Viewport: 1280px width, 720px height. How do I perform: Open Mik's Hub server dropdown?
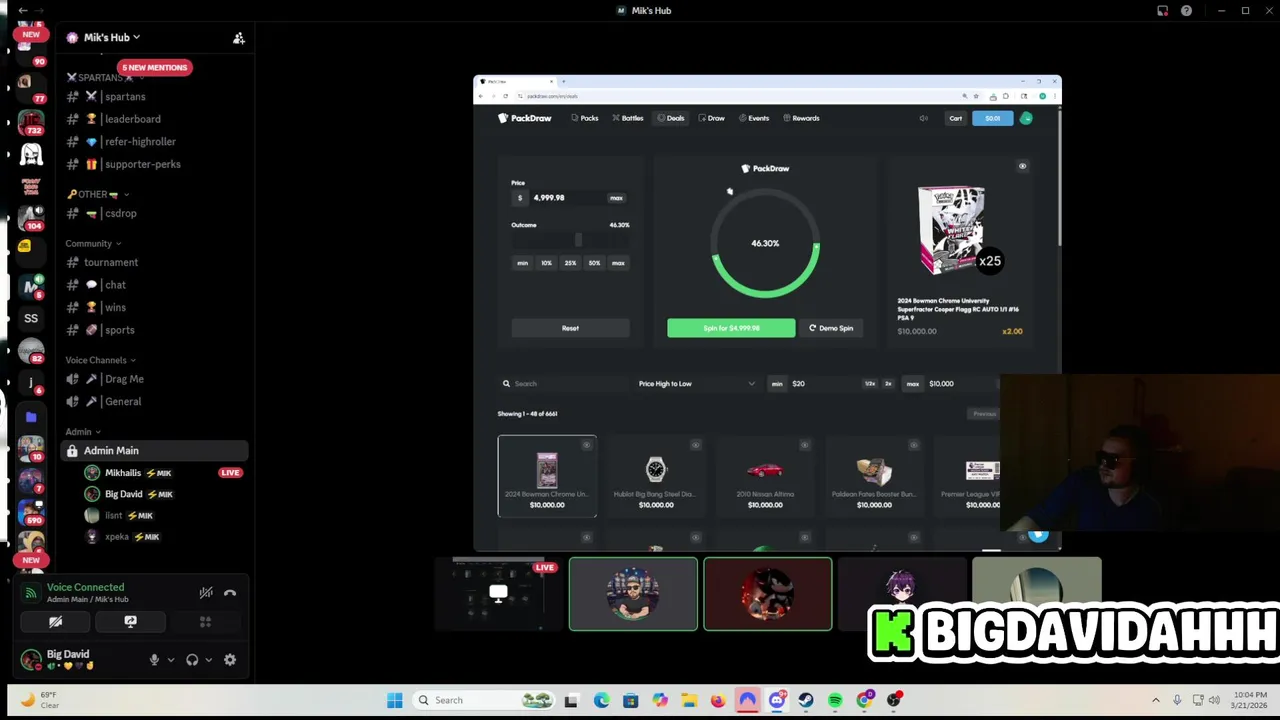tap(110, 37)
